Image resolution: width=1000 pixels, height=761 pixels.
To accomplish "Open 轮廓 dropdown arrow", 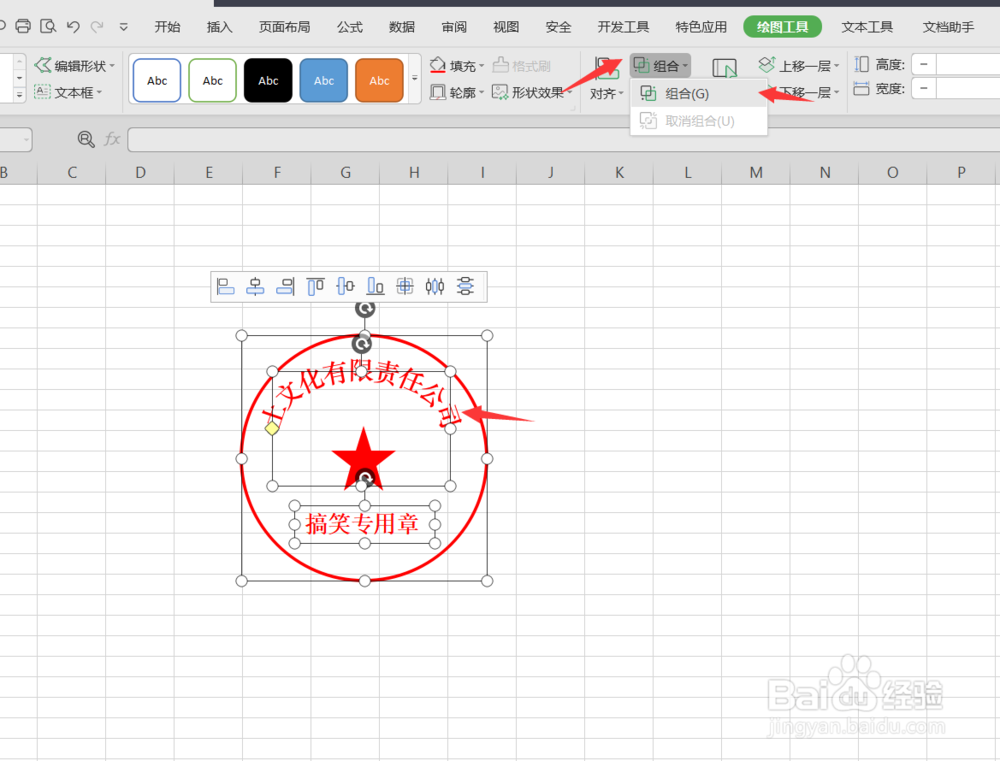I will tap(482, 92).
